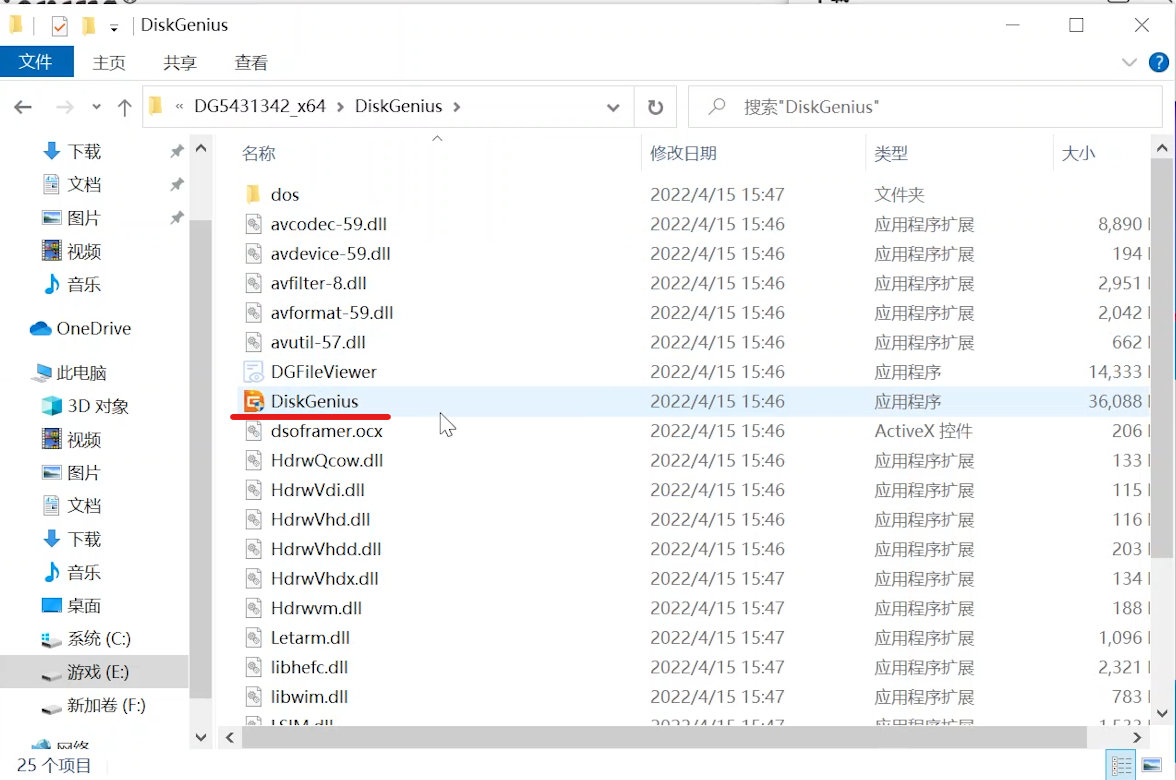
Task: Click the new folder icon in title bar
Action: pos(88,26)
